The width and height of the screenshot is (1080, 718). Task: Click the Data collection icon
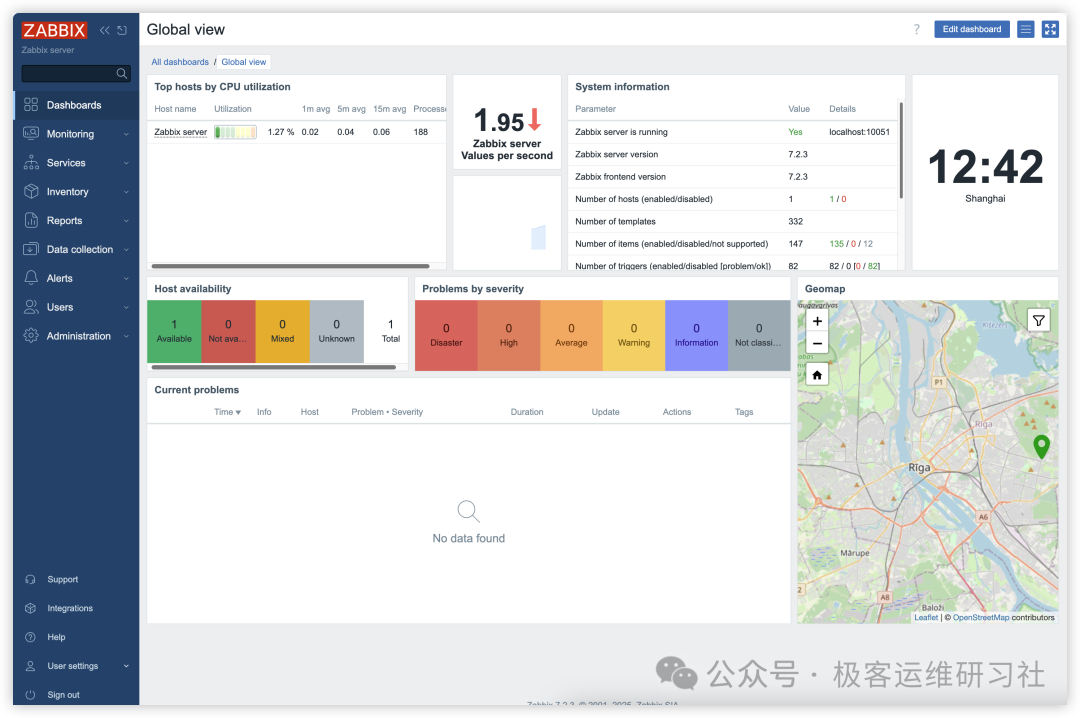click(31, 249)
